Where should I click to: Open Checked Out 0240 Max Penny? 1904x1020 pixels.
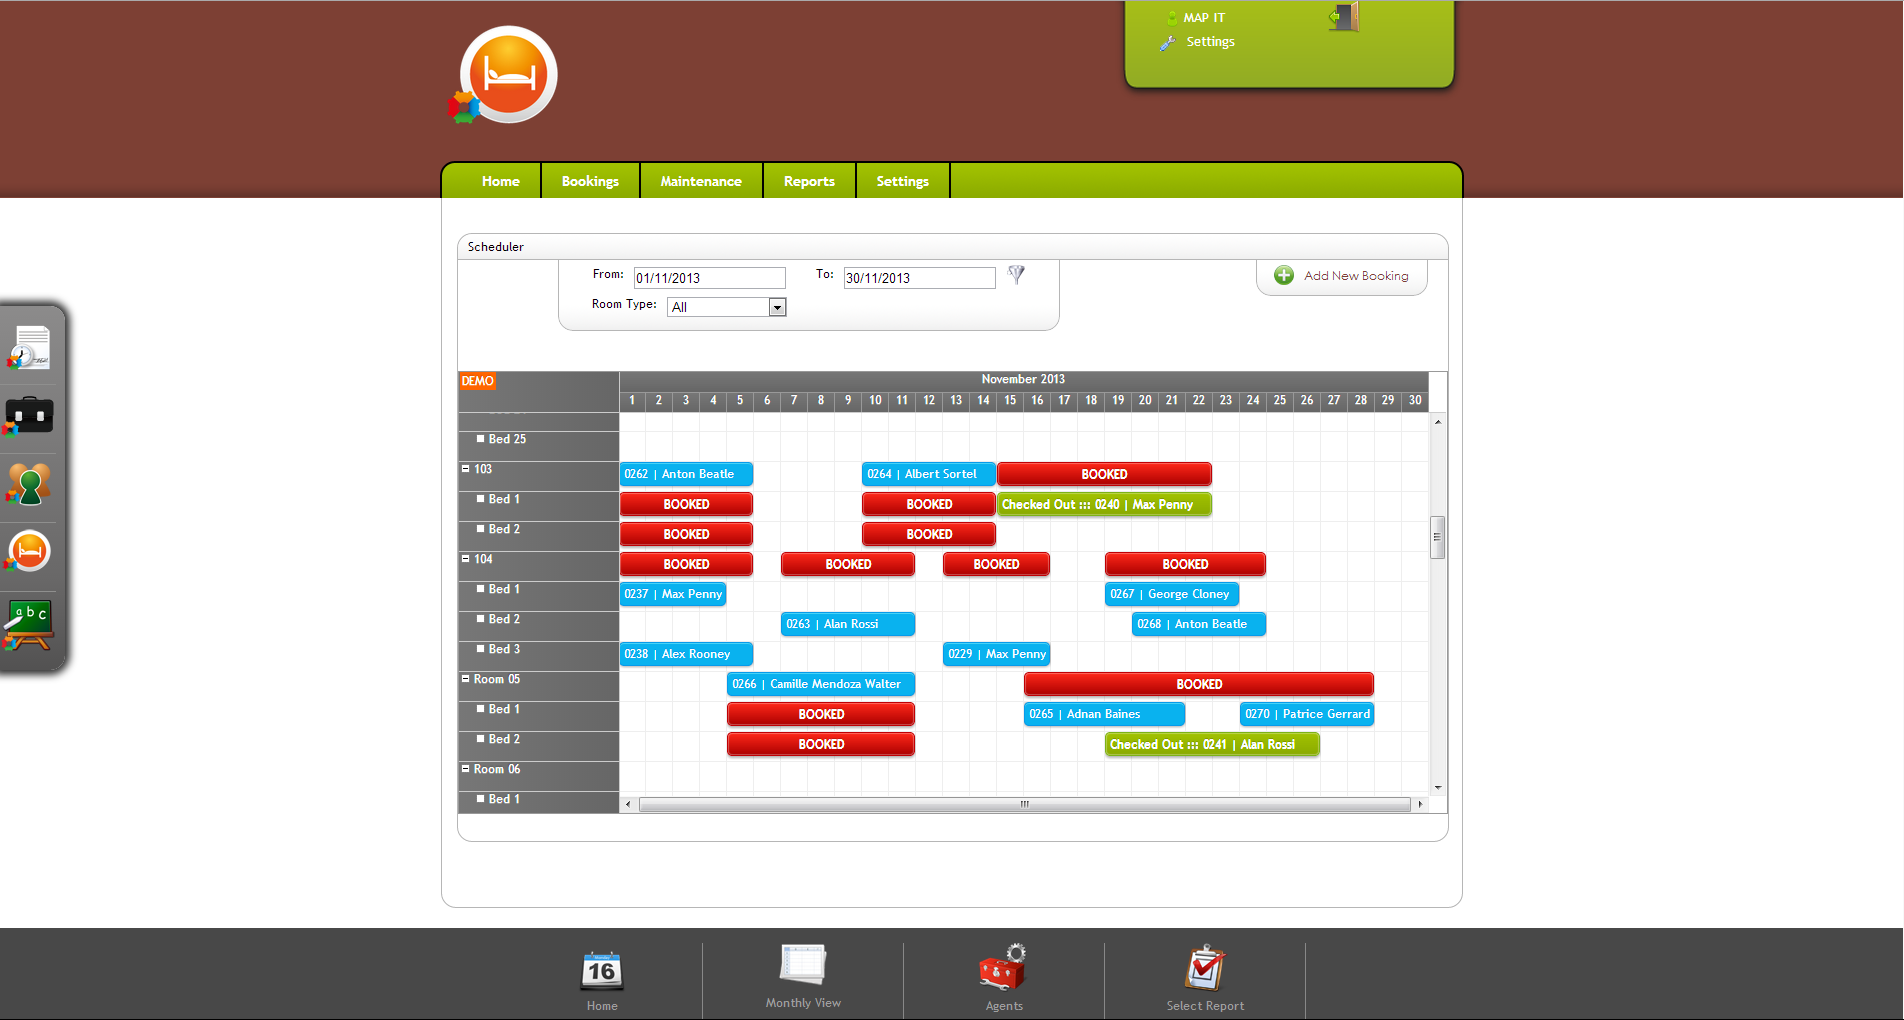tap(1104, 504)
